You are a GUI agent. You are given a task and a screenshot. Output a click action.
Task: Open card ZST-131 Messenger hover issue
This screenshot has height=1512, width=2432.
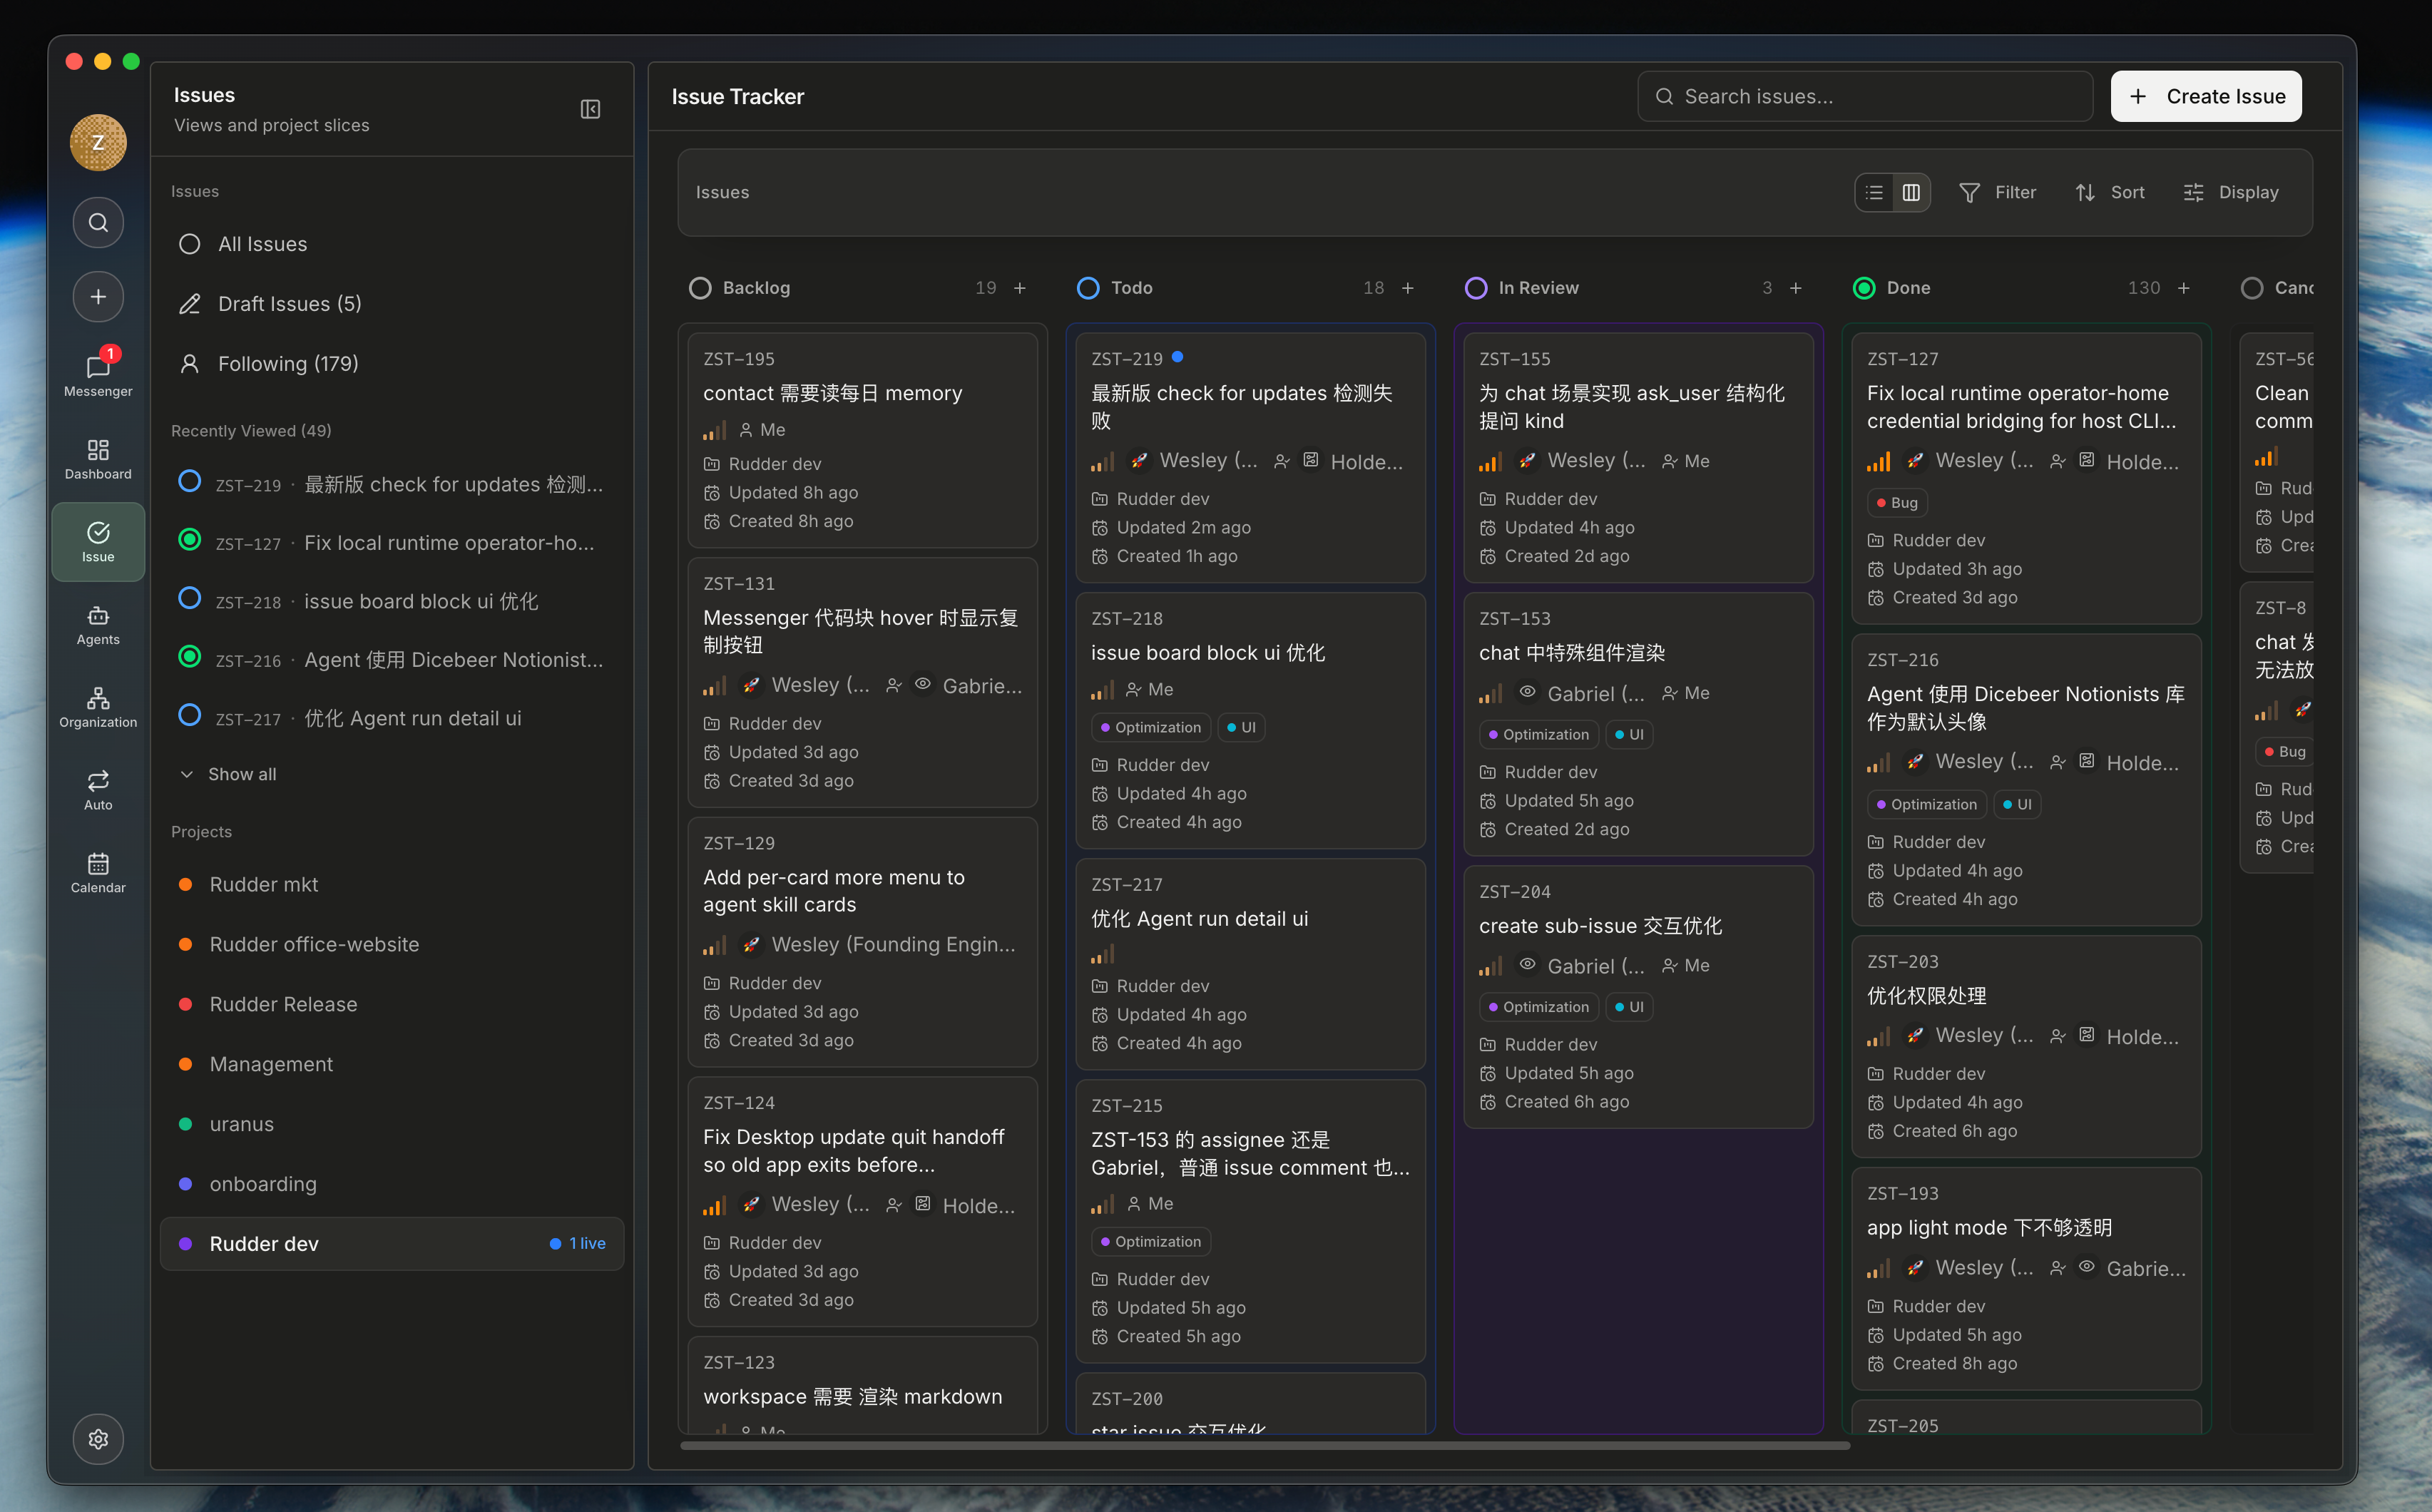tap(862, 682)
